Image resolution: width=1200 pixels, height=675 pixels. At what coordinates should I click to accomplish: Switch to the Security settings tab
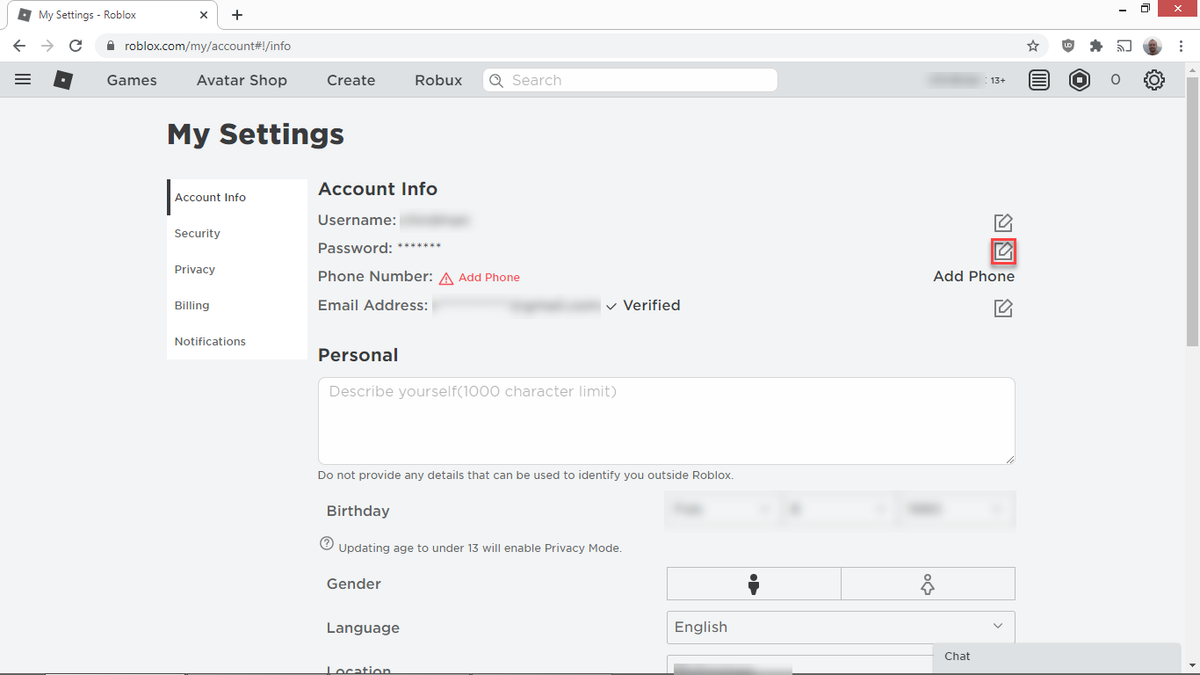[237, 233]
